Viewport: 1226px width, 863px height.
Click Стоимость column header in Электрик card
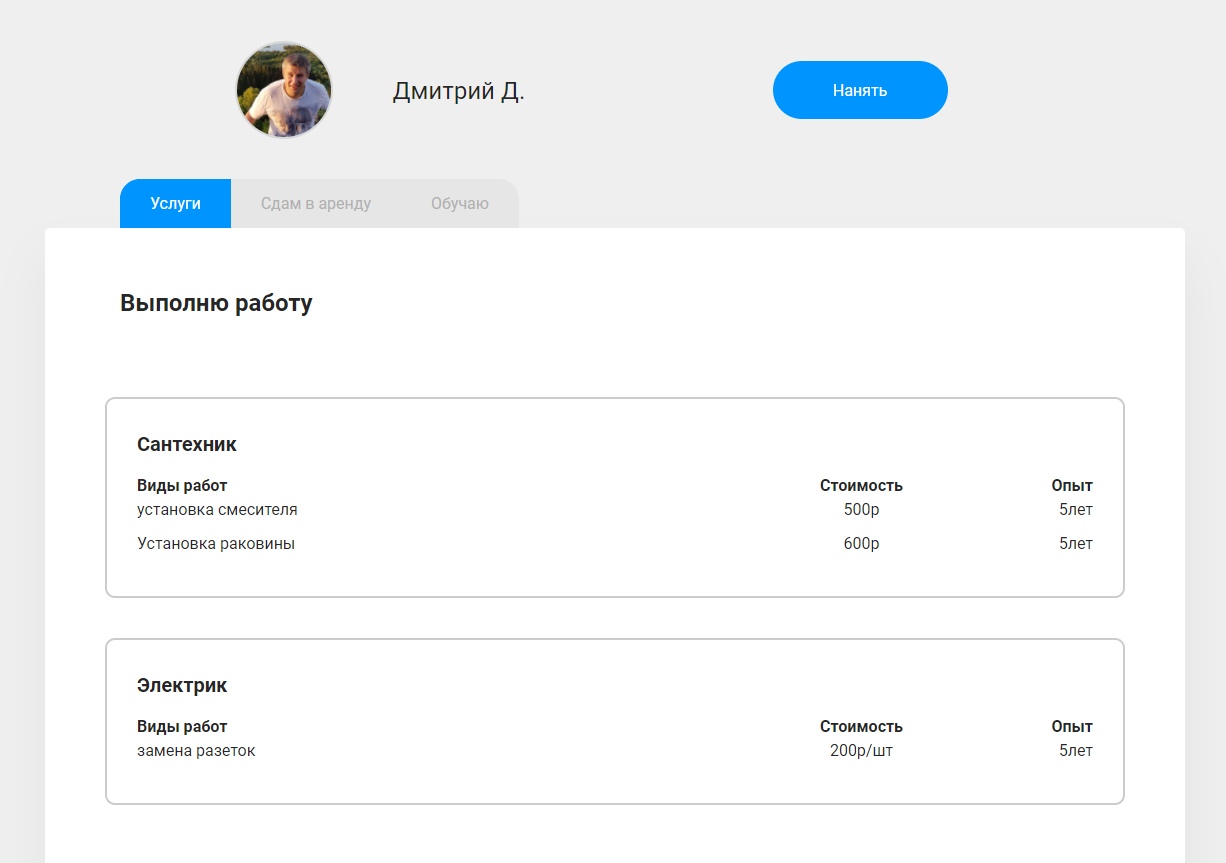861,727
